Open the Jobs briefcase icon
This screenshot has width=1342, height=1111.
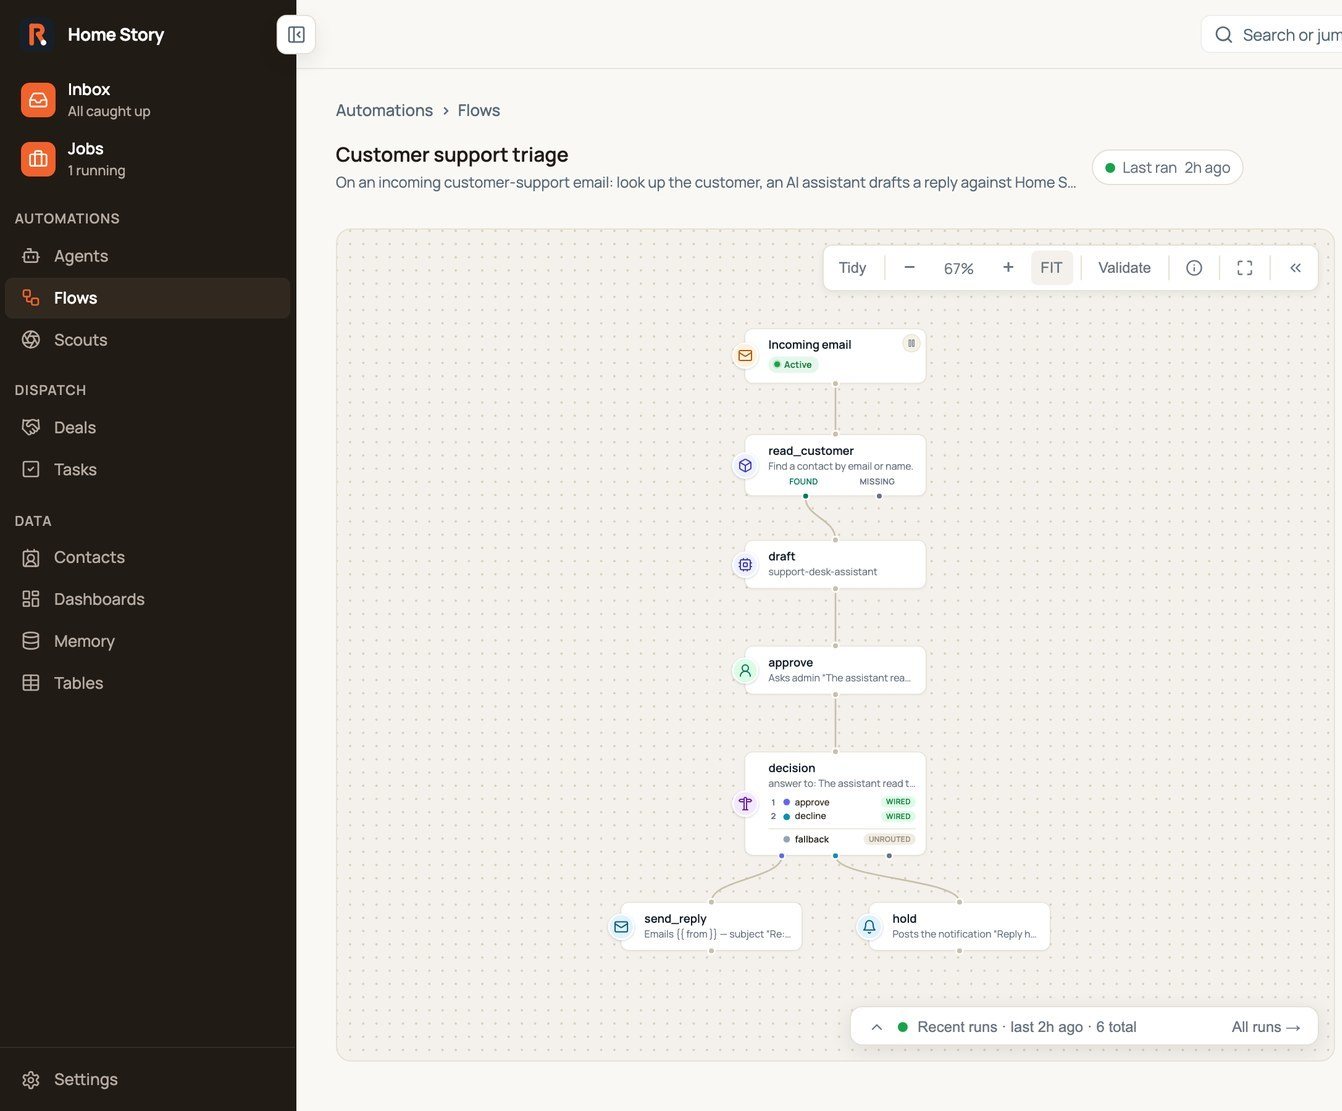[38, 159]
